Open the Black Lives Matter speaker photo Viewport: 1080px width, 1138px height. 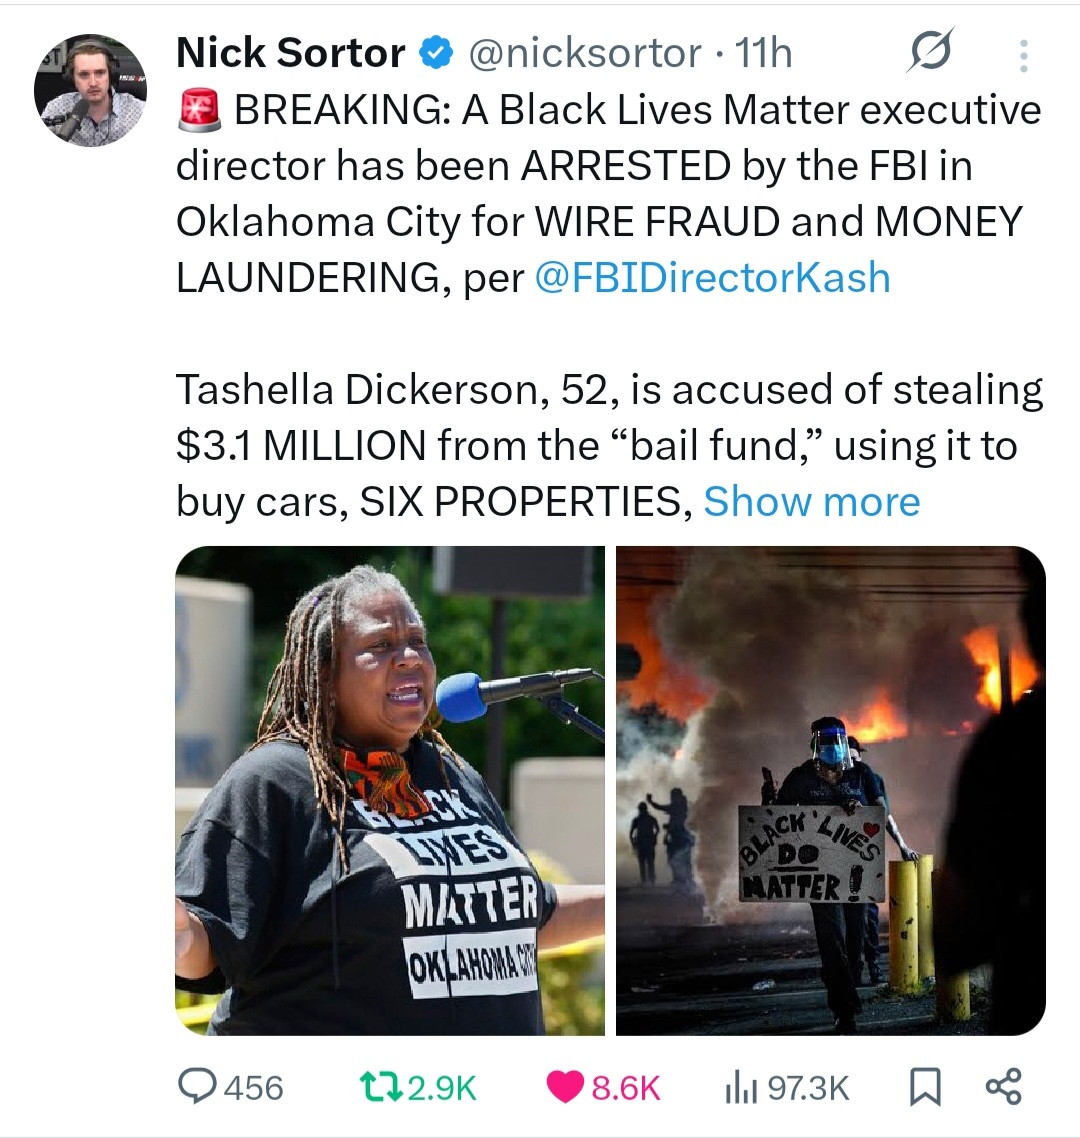390,790
